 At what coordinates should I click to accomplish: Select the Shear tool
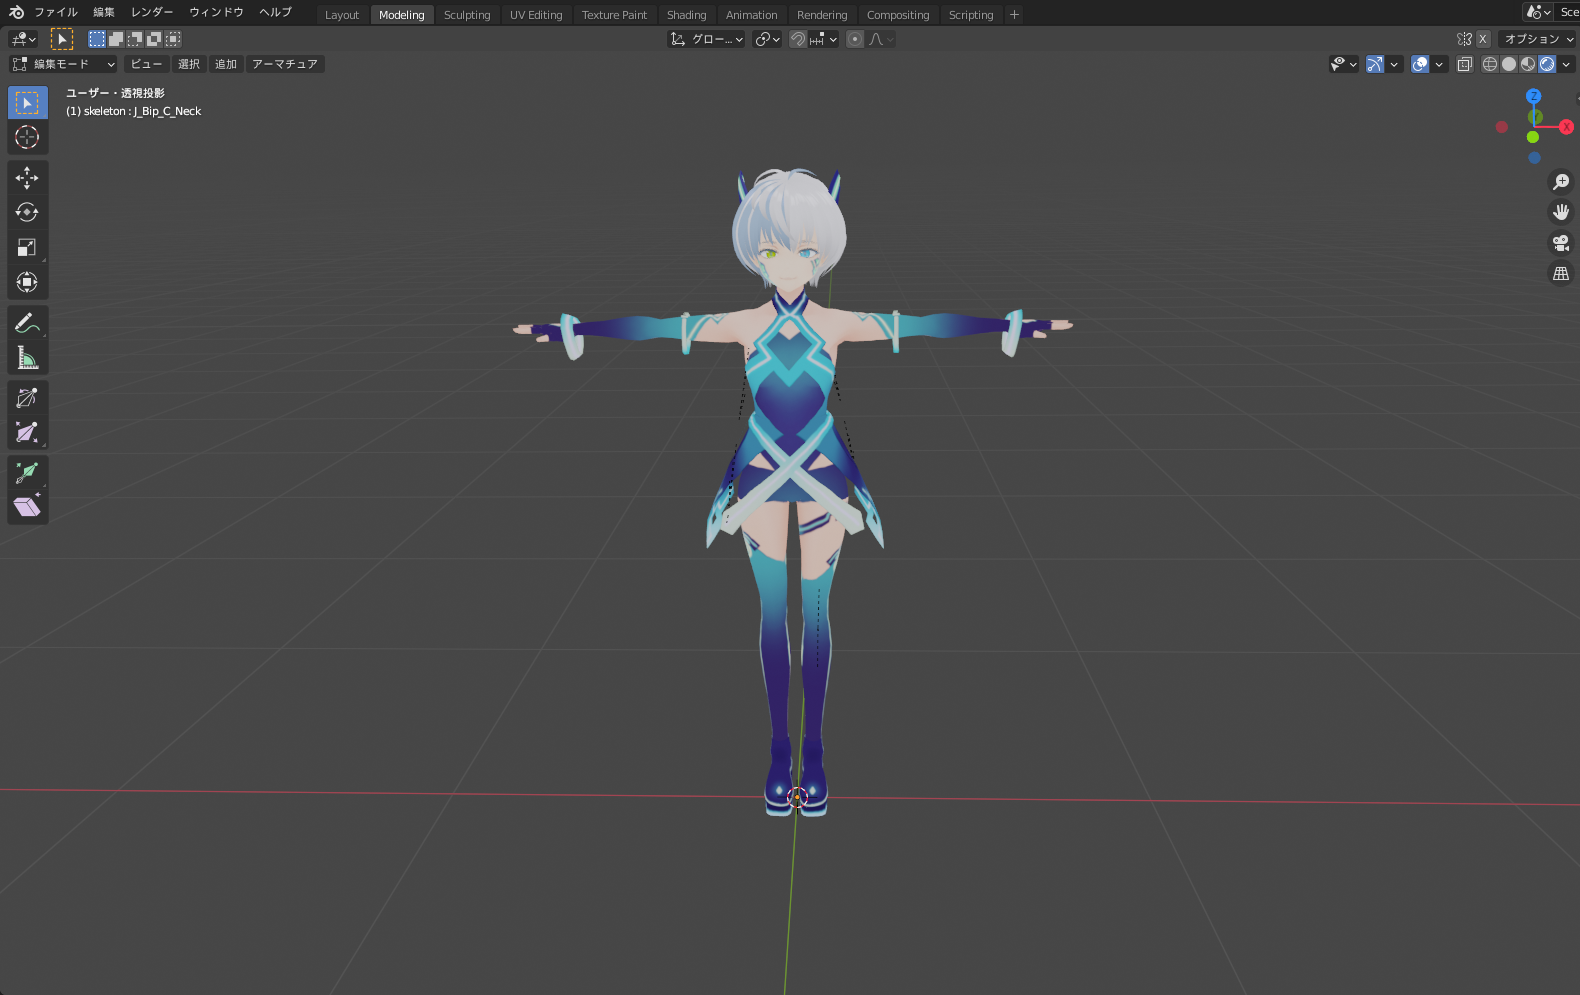pyautogui.click(x=27, y=507)
